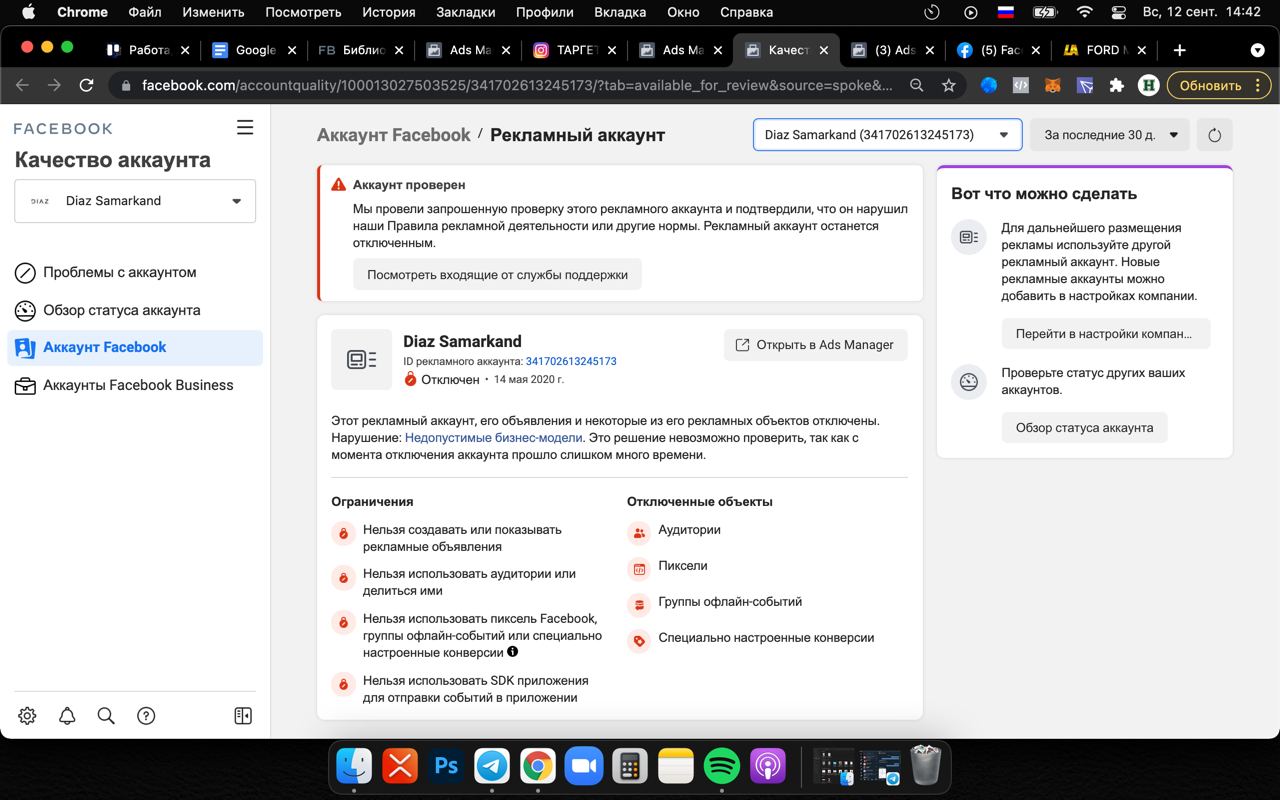
Task: Open Photoshop from the Dock
Action: tap(446, 767)
